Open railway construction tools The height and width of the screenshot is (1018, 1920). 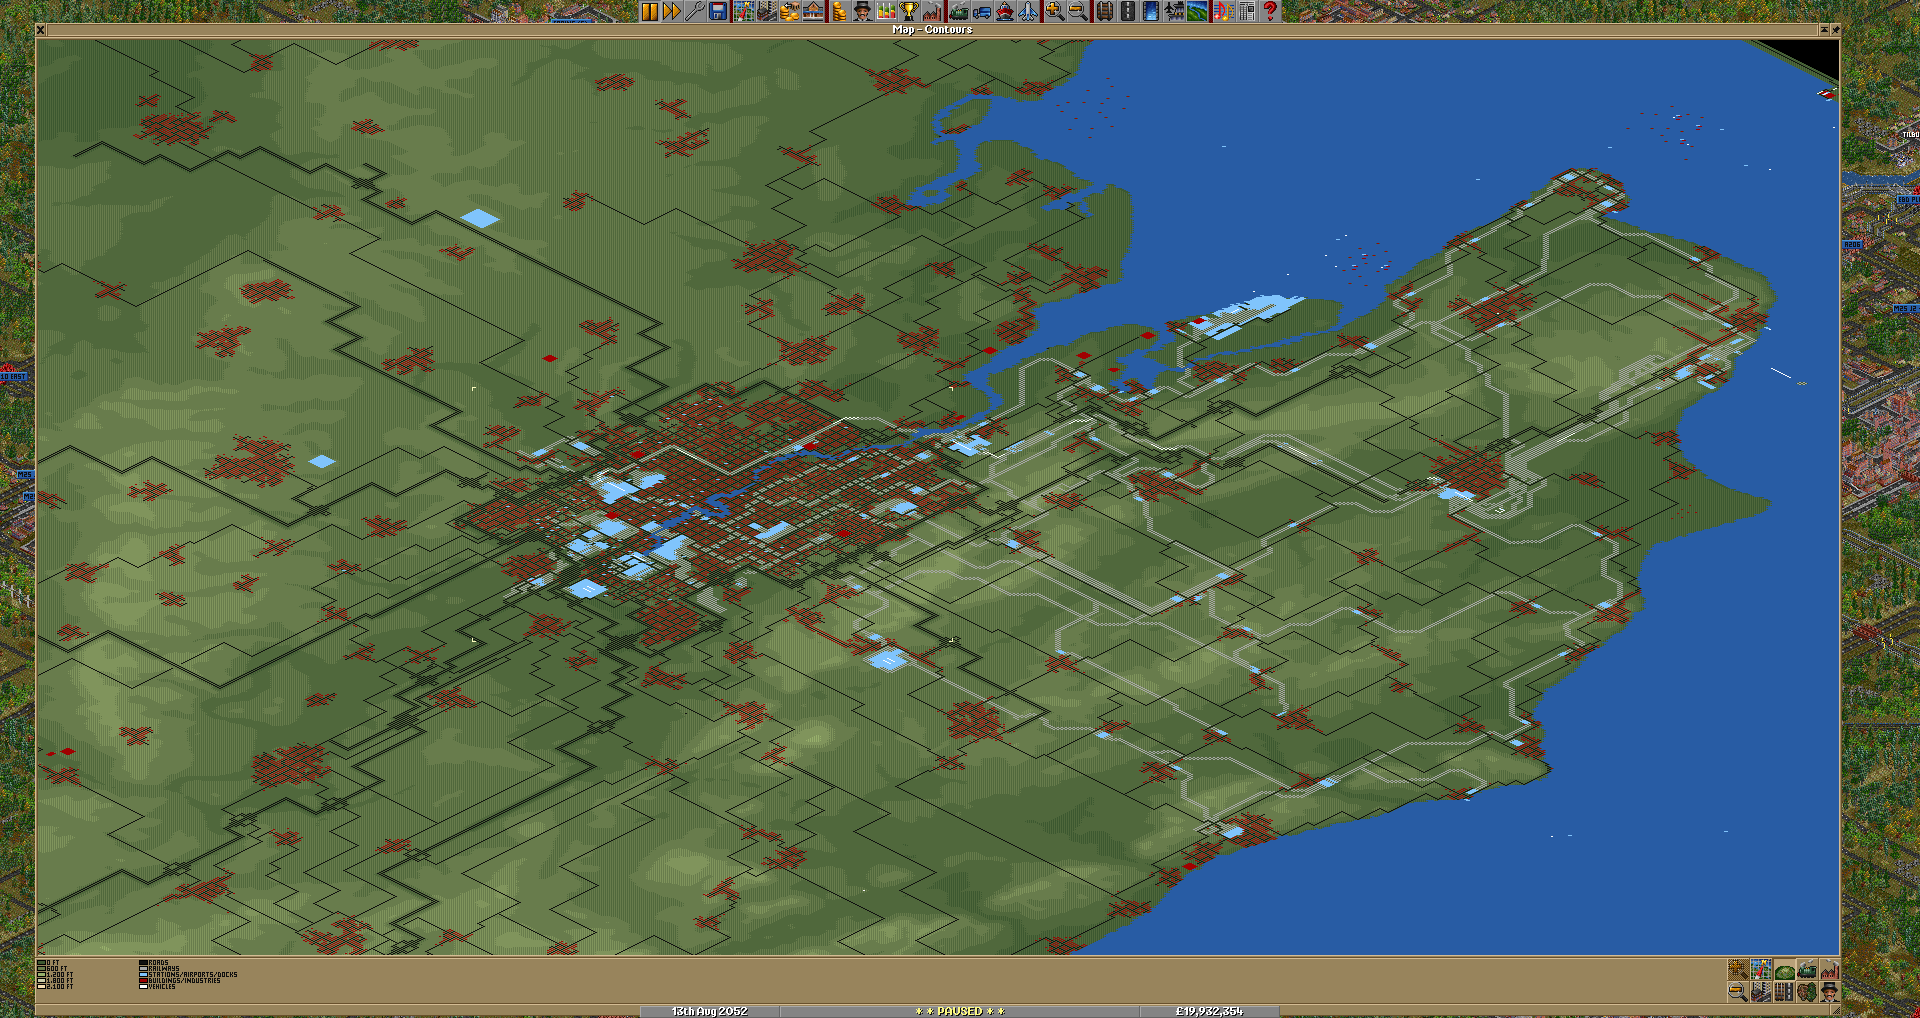(1104, 11)
